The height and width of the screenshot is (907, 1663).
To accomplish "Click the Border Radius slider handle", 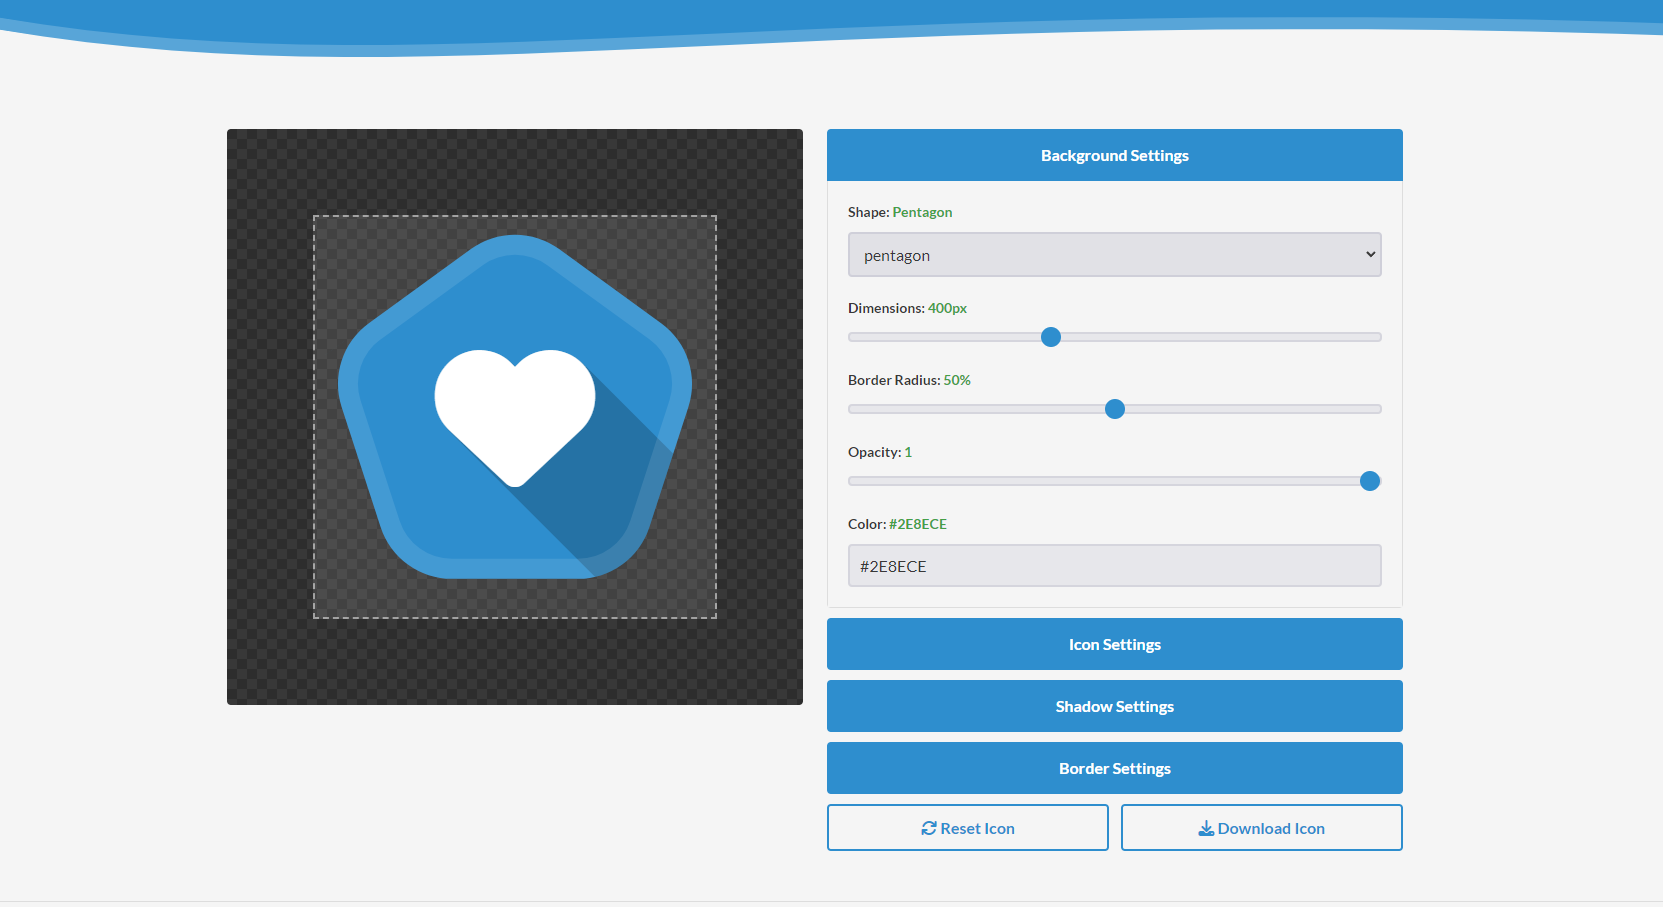I will click(x=1114, y=409).
